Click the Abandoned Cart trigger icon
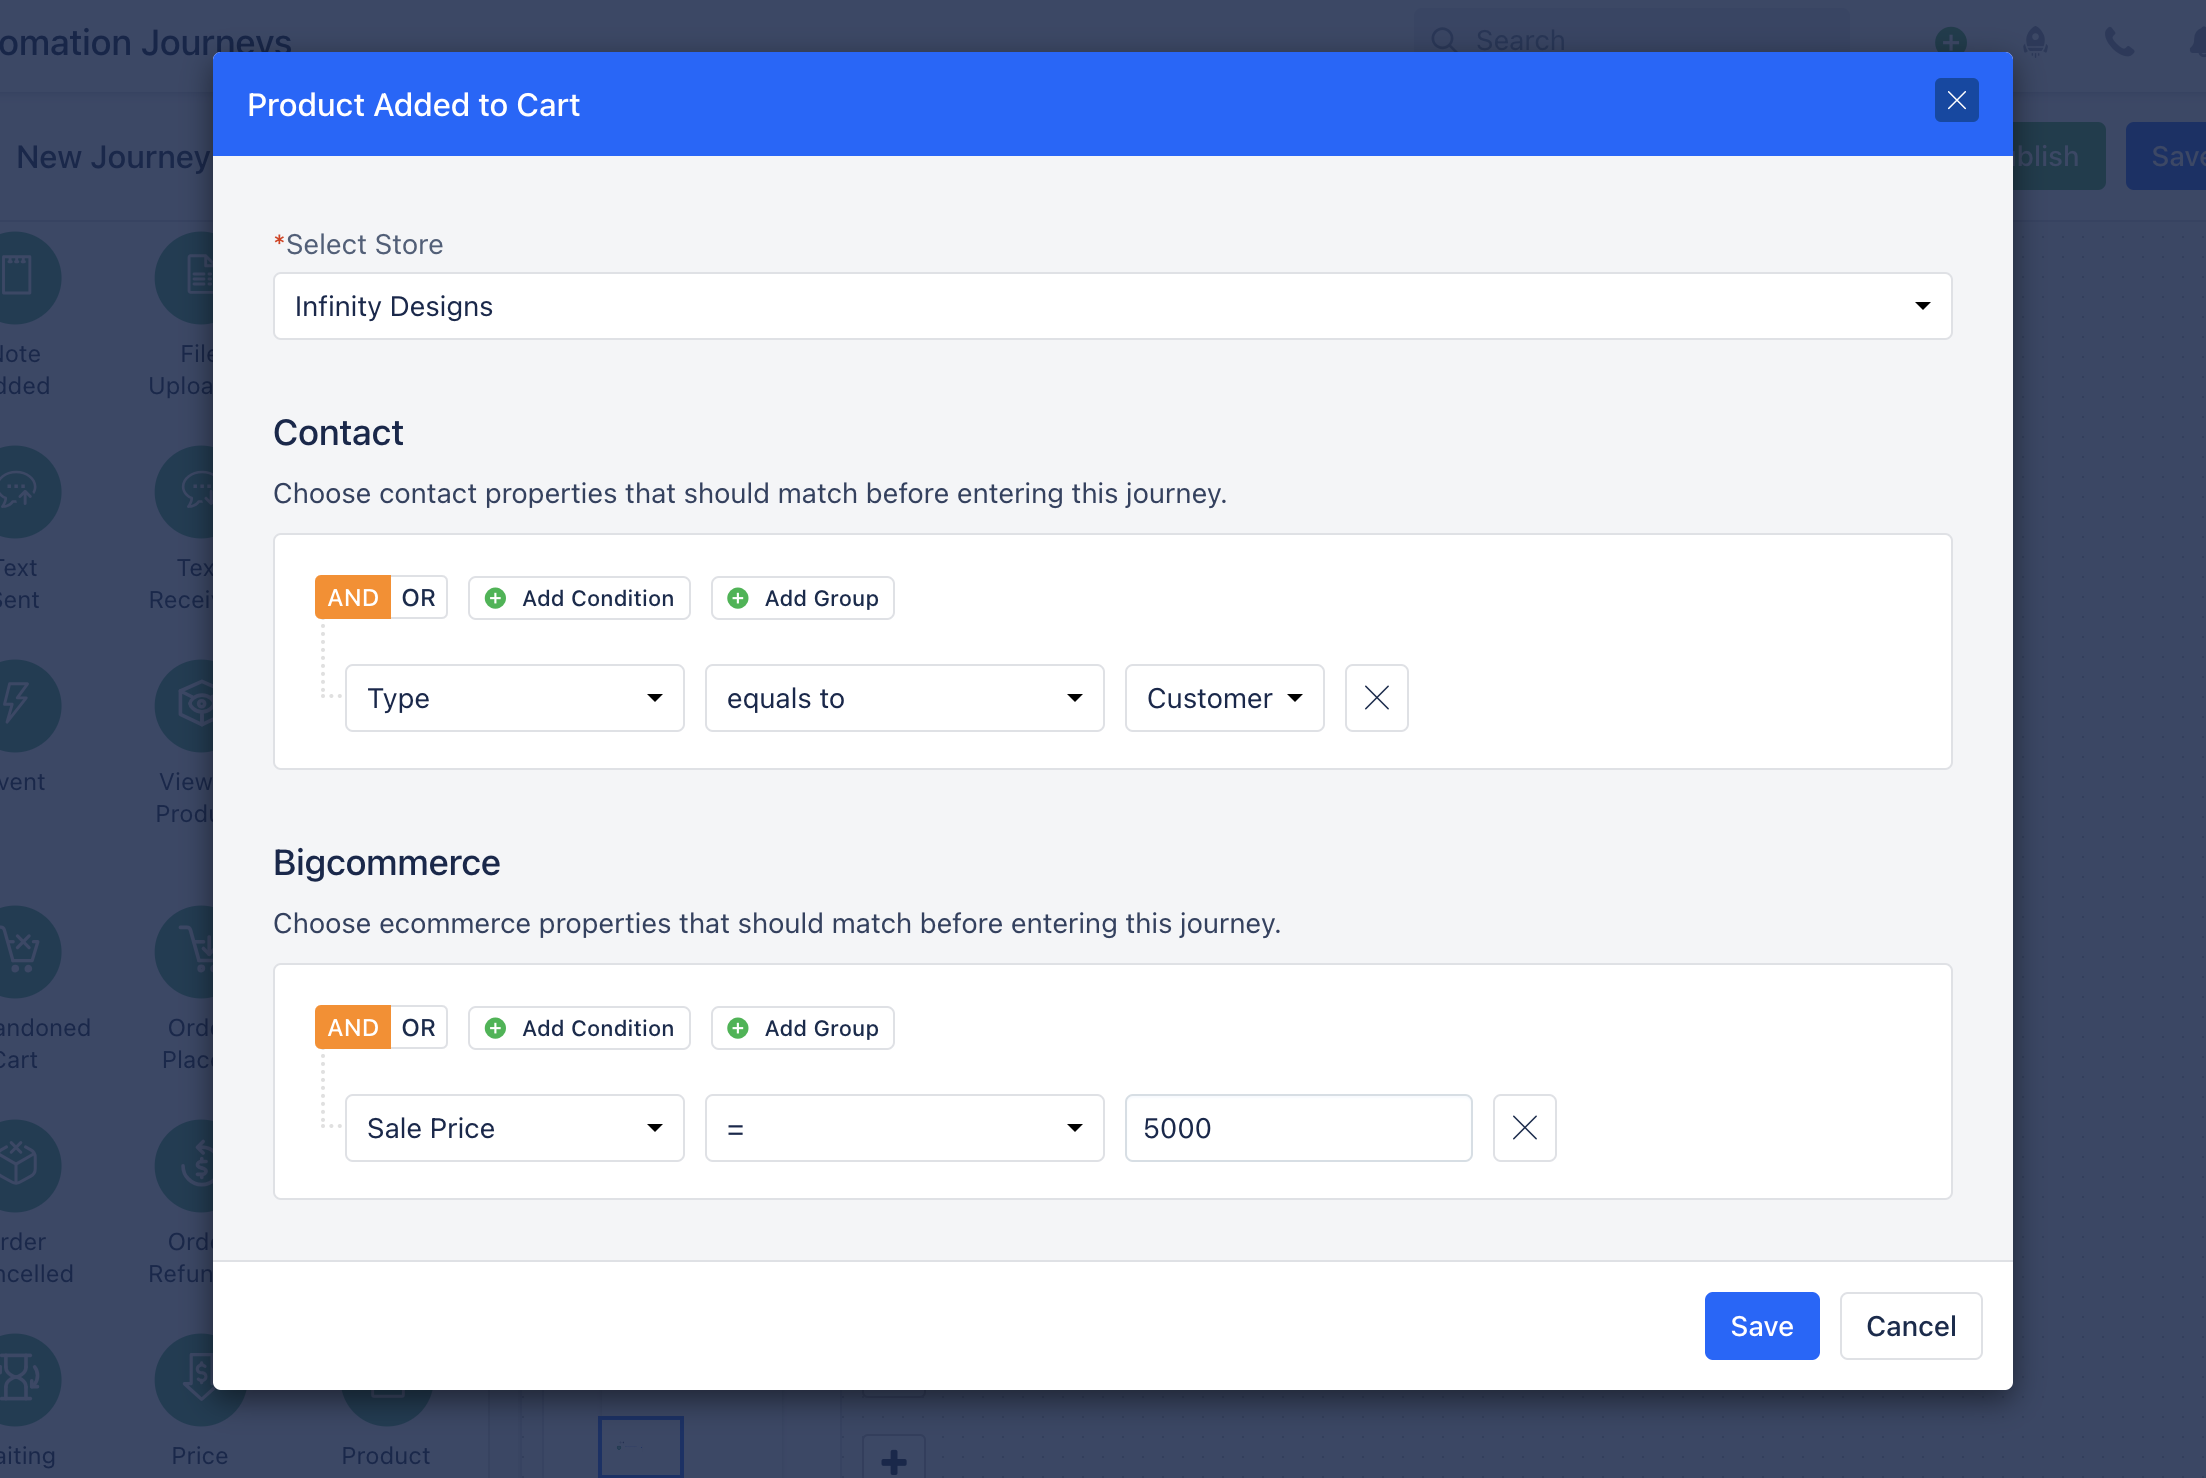The image size is (2206, 1478). pyautogui.click(x=18, y=951)
